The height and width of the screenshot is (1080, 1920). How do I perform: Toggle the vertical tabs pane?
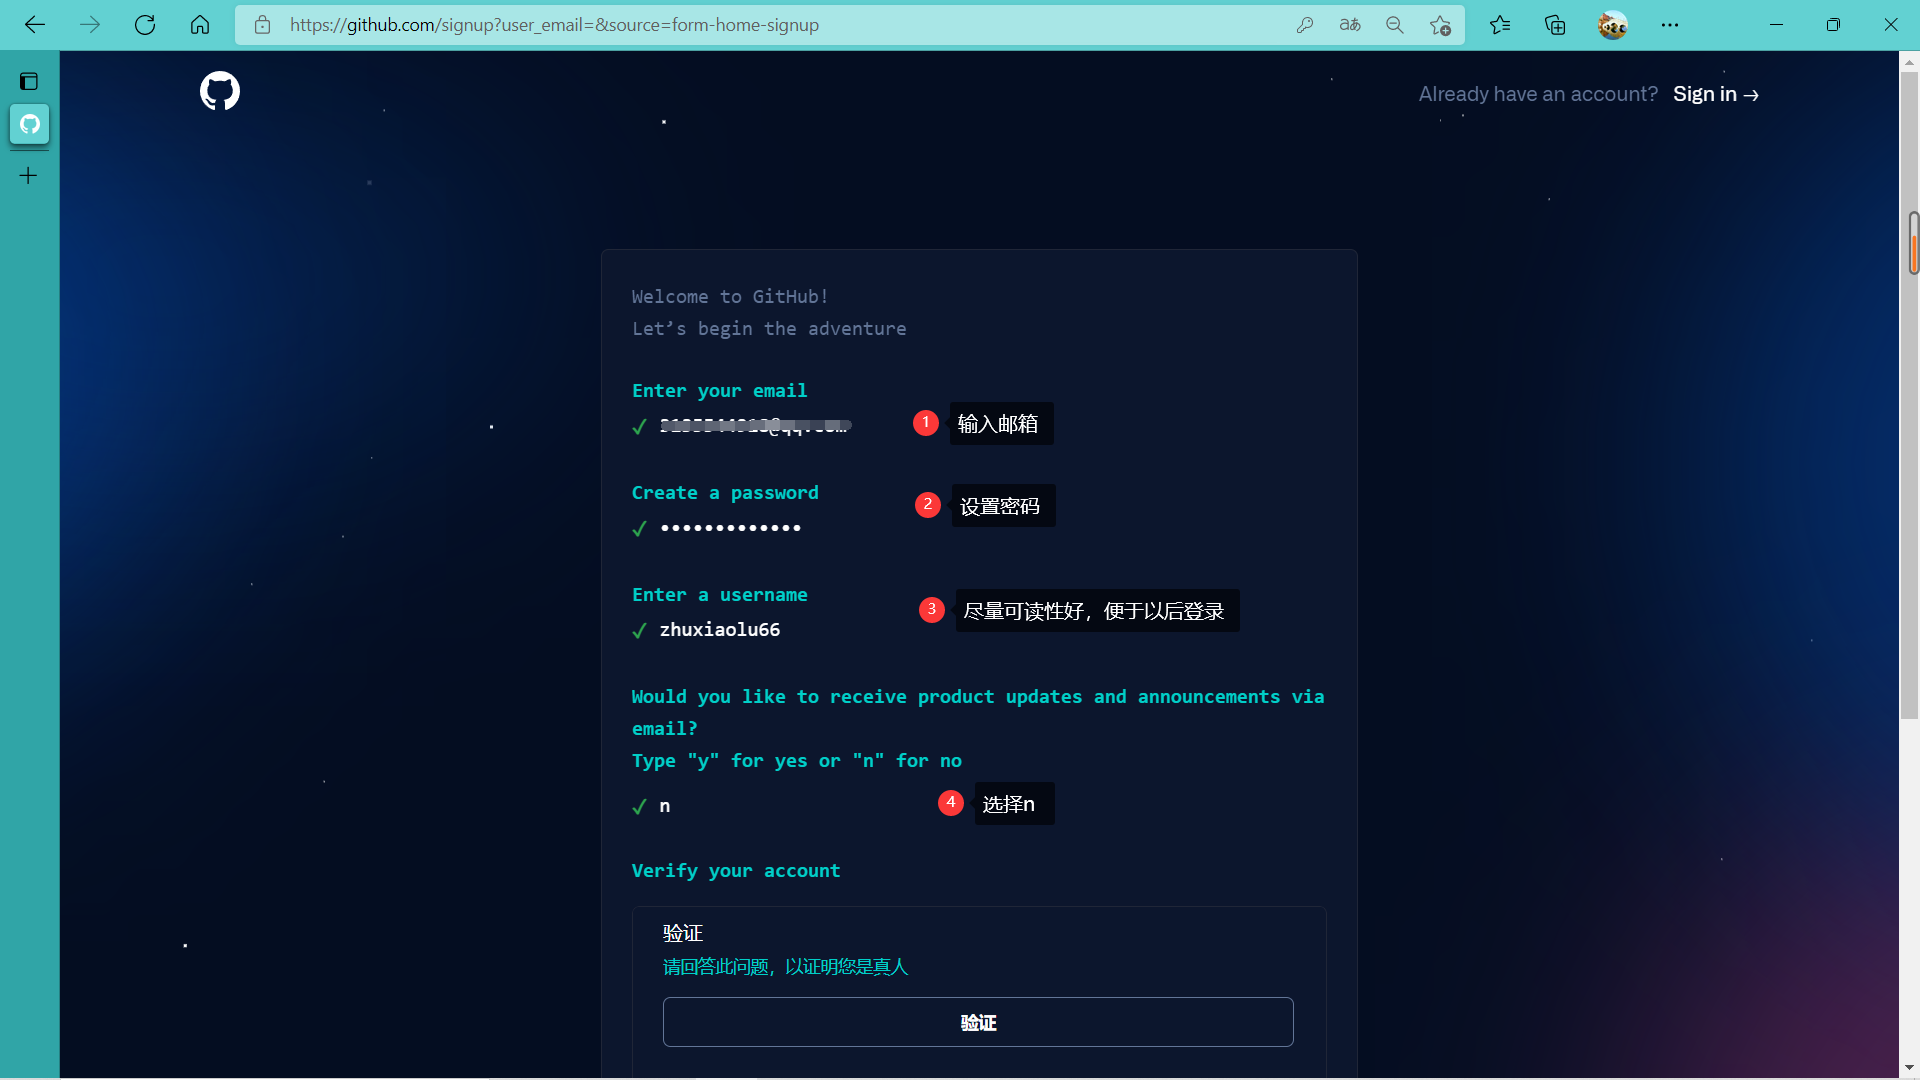click(x=29, y=81)
